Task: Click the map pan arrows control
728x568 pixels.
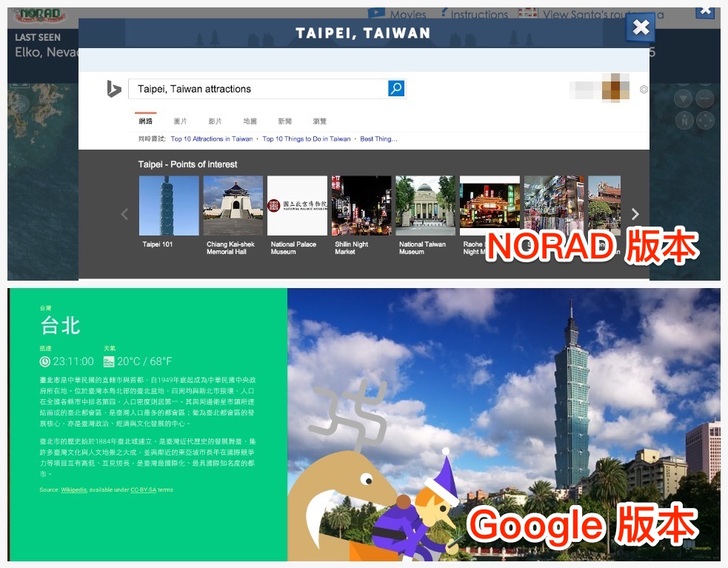Action: [x=705, y=121]
